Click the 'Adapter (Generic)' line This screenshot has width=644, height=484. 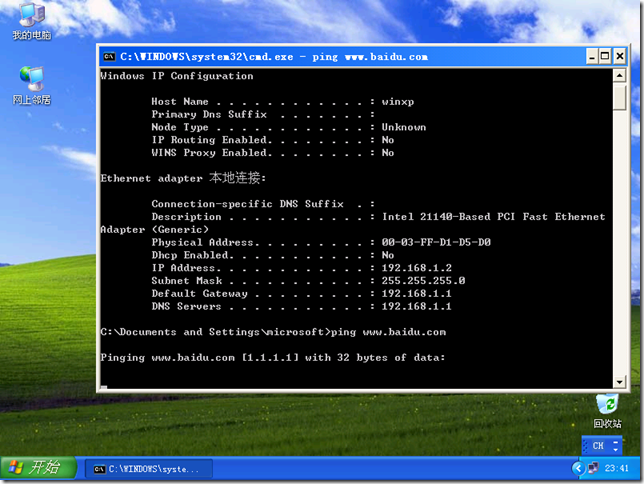[154, 229]
